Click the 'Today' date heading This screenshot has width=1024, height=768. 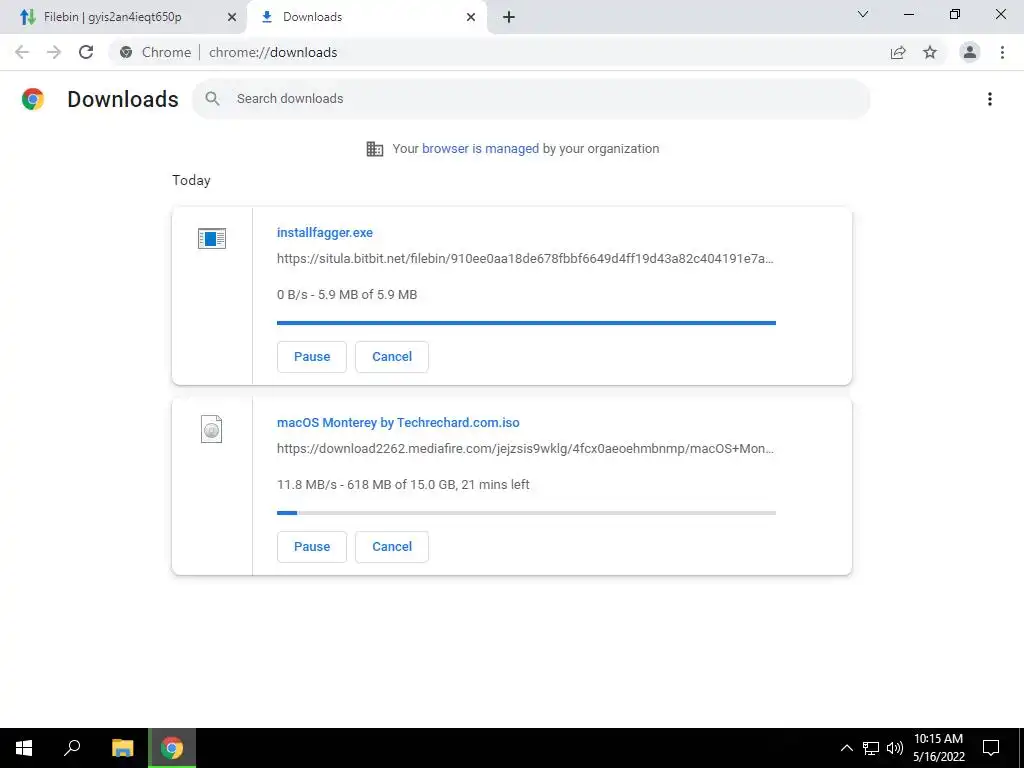pyautogui.click(x=191, y=180)
